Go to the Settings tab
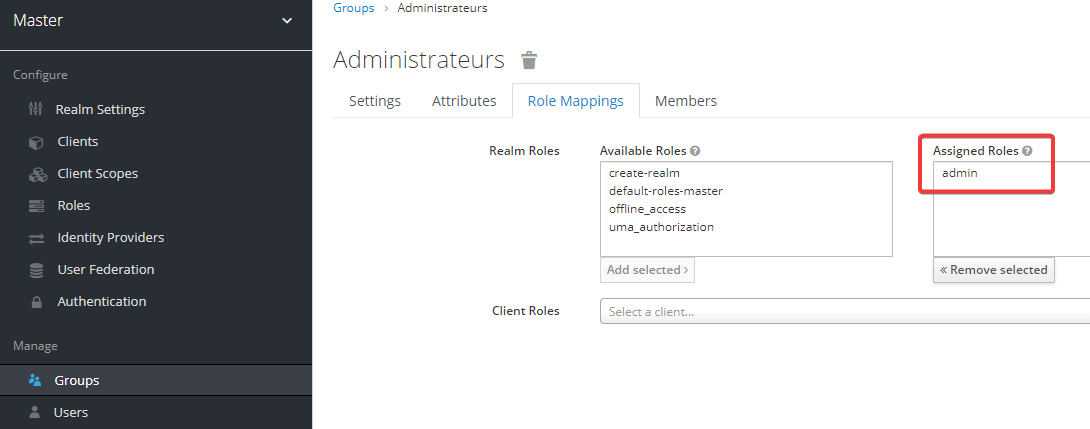Viewport: 1090px width, 429px height. pyautogui.click(x=375, y=101)
